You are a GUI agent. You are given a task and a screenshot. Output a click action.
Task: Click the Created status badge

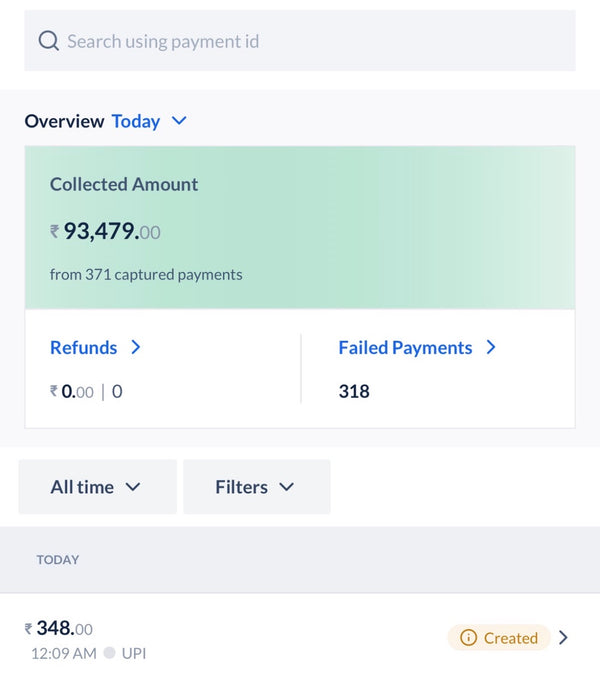tap(499, 638)
